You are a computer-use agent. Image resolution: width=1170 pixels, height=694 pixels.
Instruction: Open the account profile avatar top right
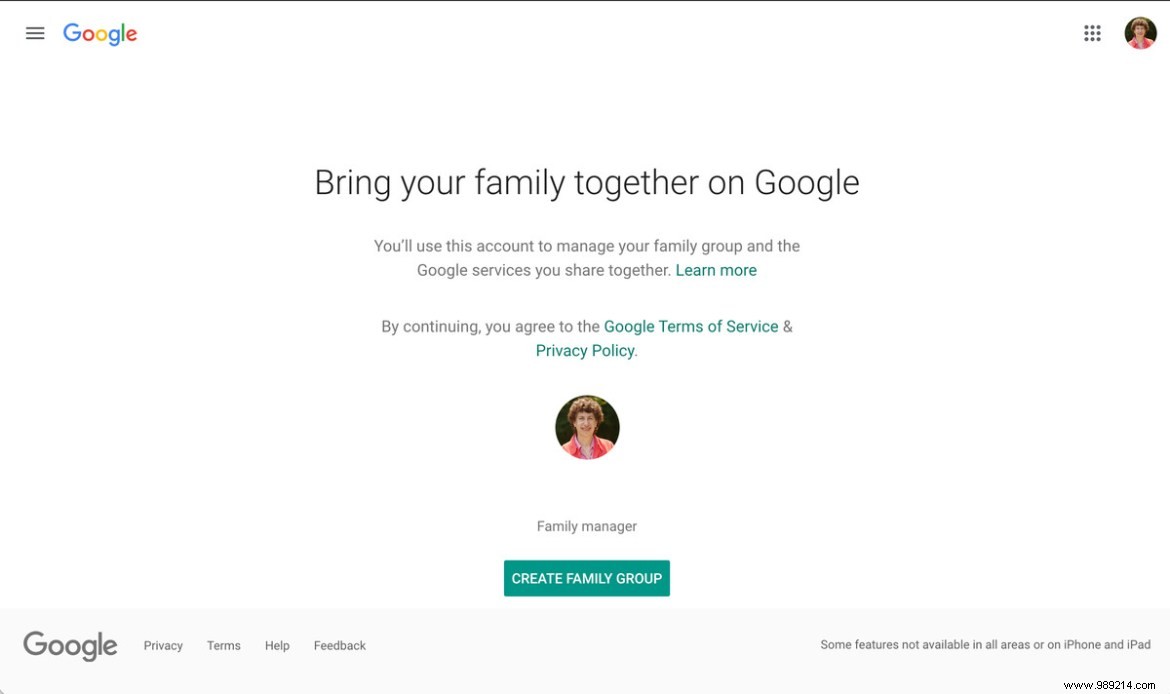tap(1140, 32)
